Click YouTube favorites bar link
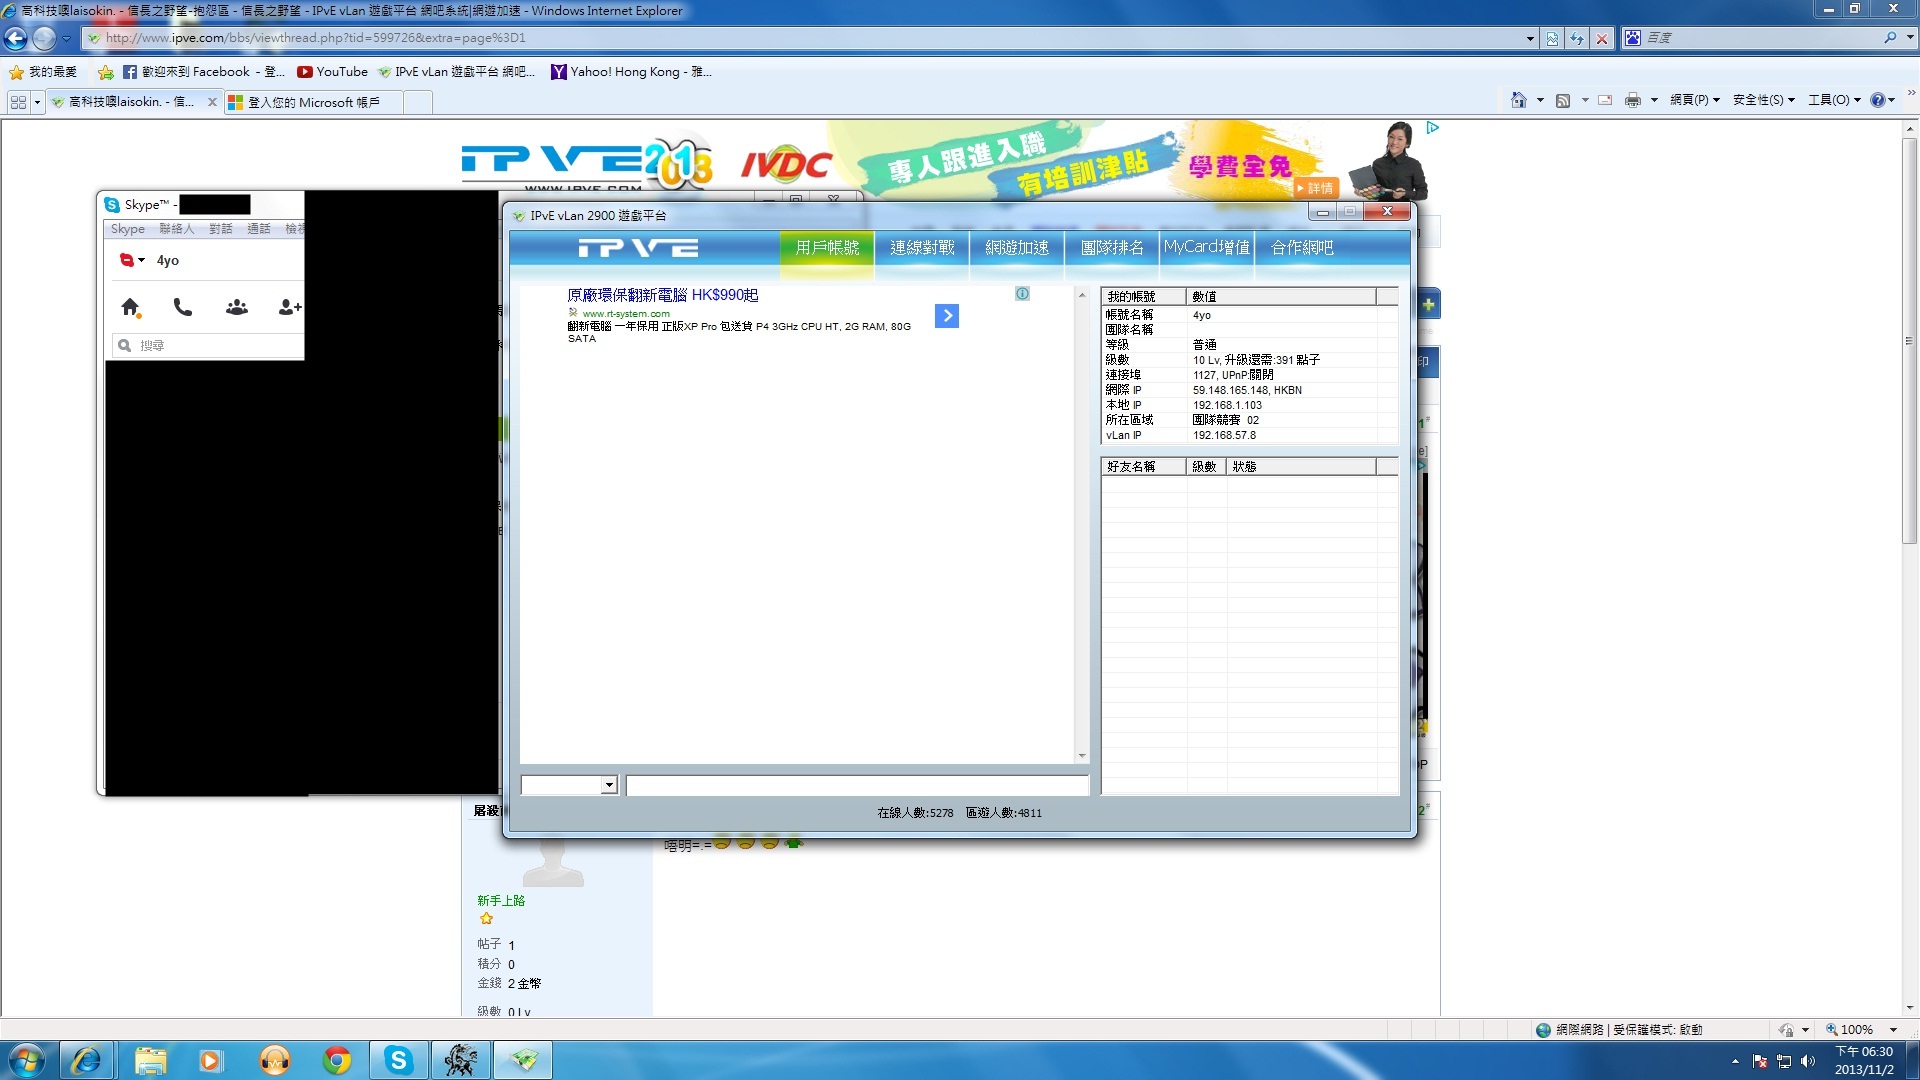This screenshot has width=1920, height=1080. 333,72
